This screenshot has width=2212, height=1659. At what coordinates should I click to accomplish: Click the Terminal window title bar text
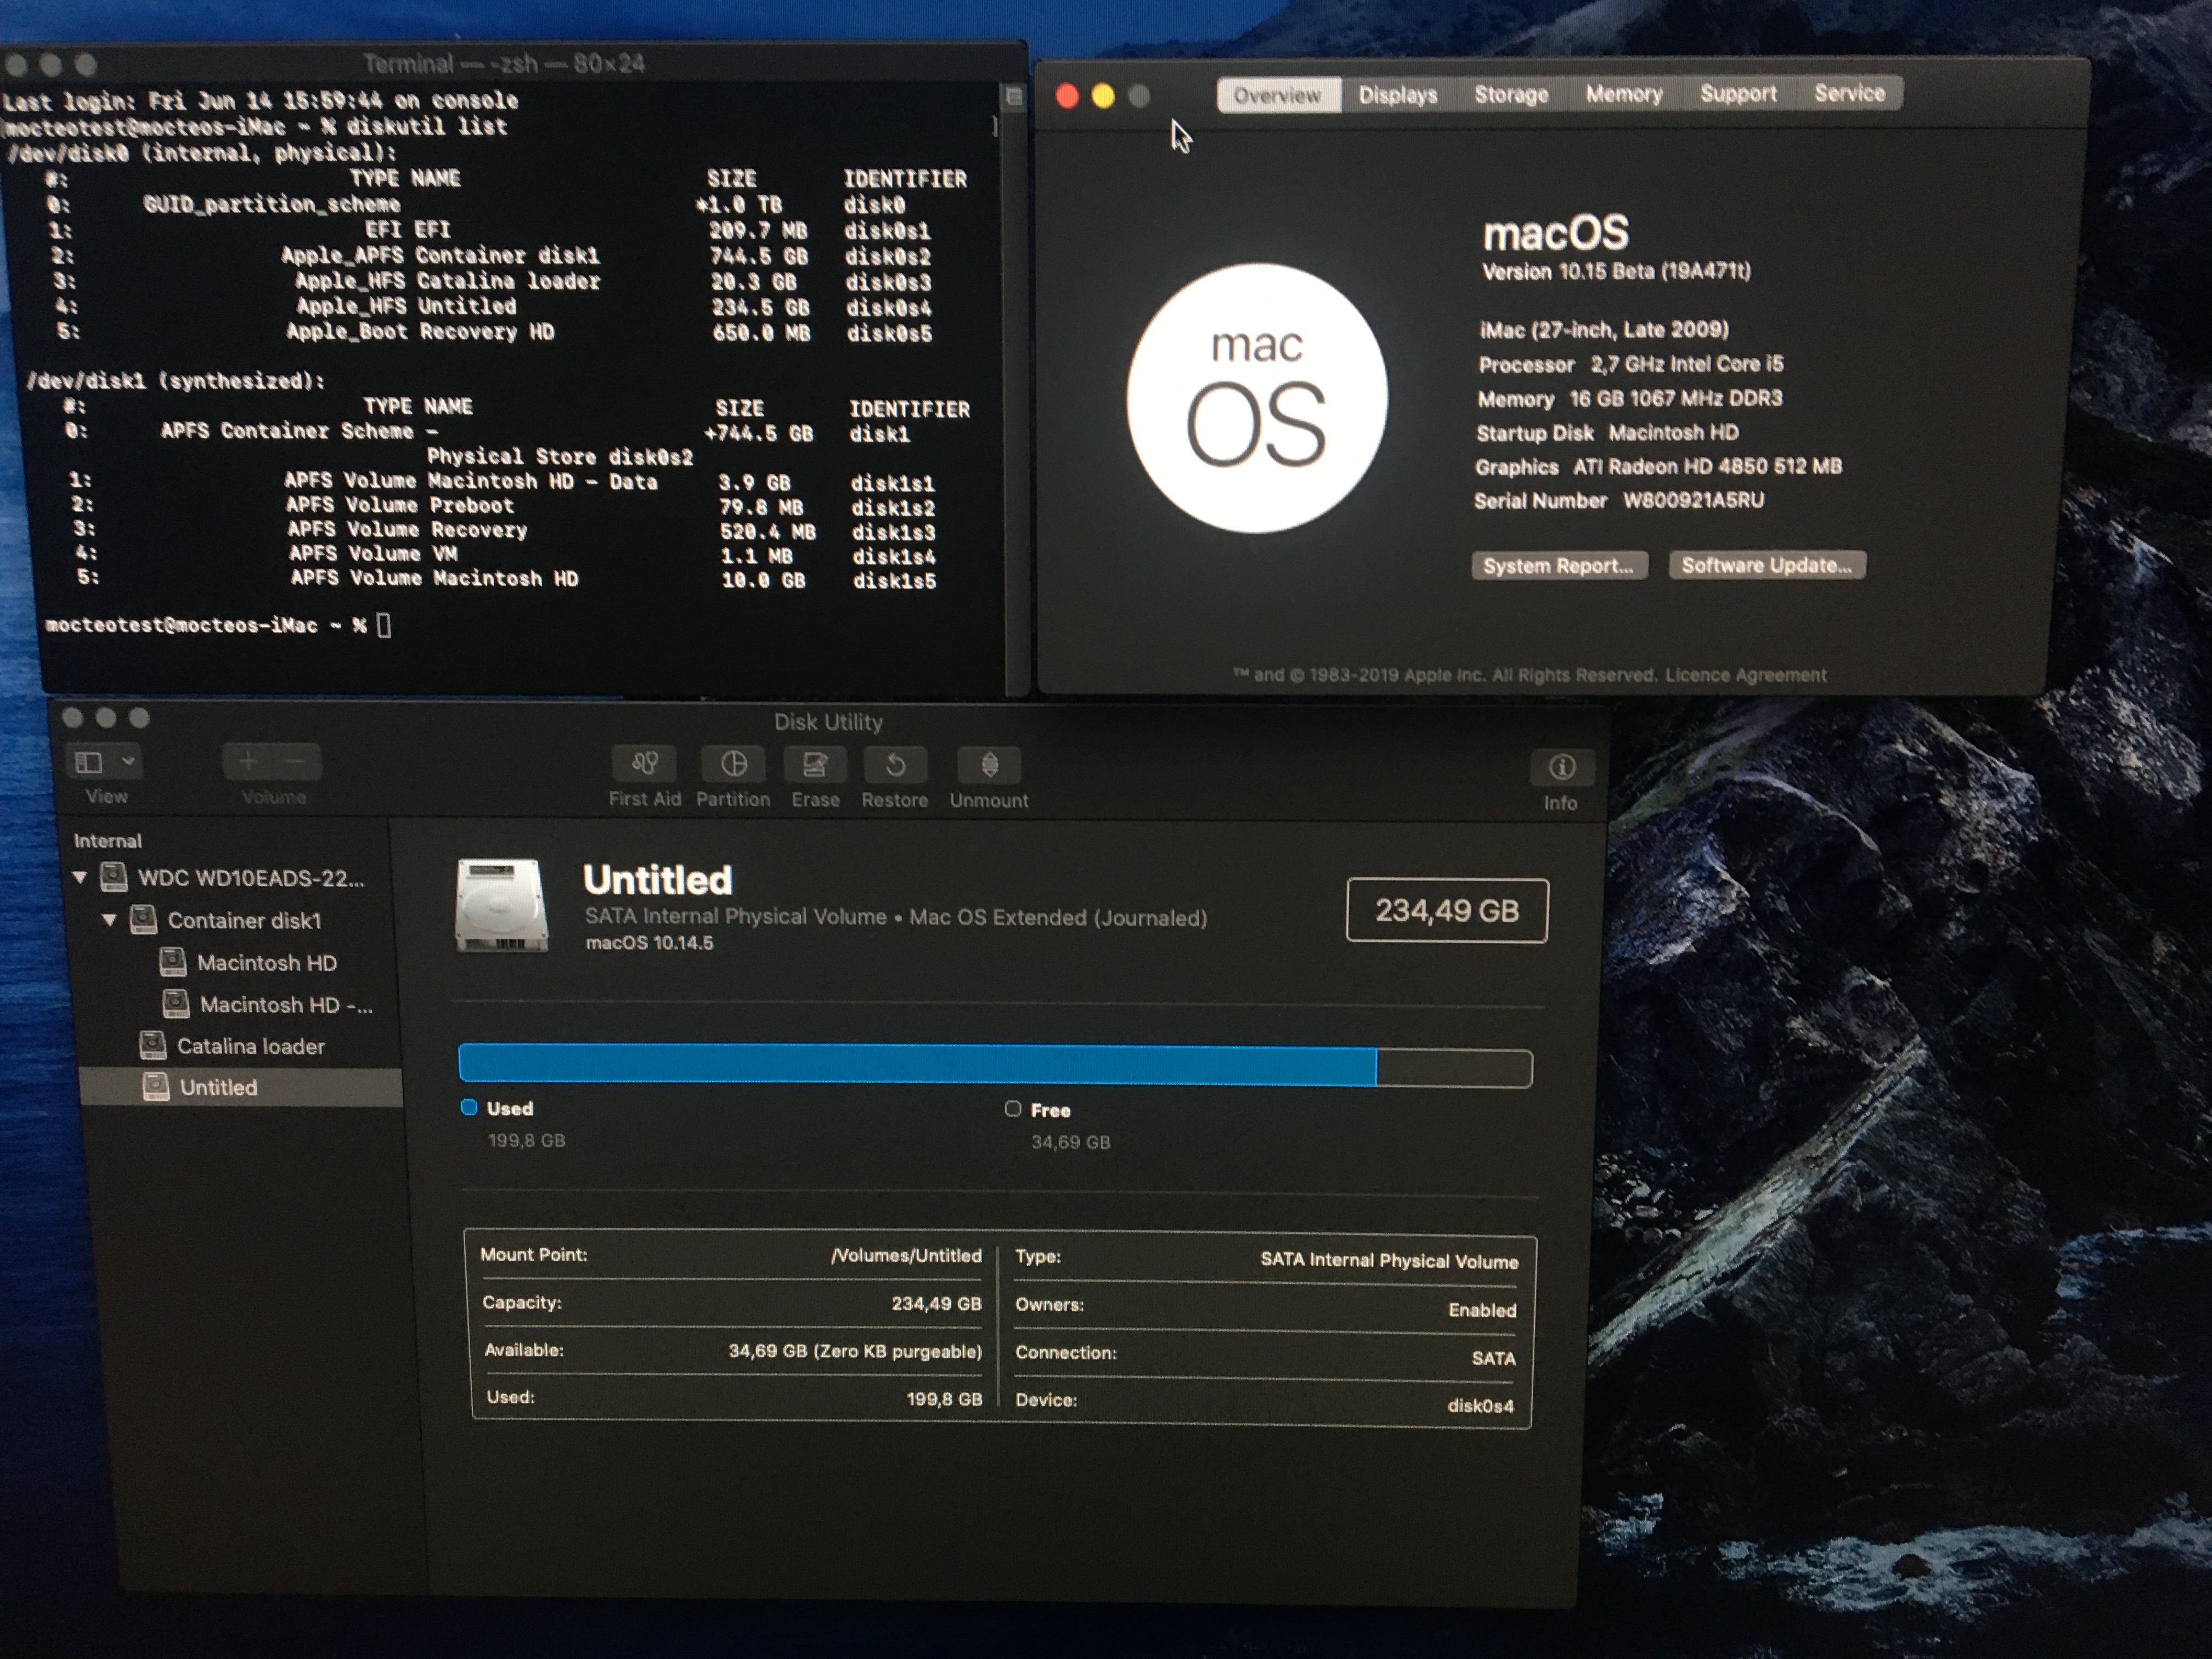(x=504, y=64)
